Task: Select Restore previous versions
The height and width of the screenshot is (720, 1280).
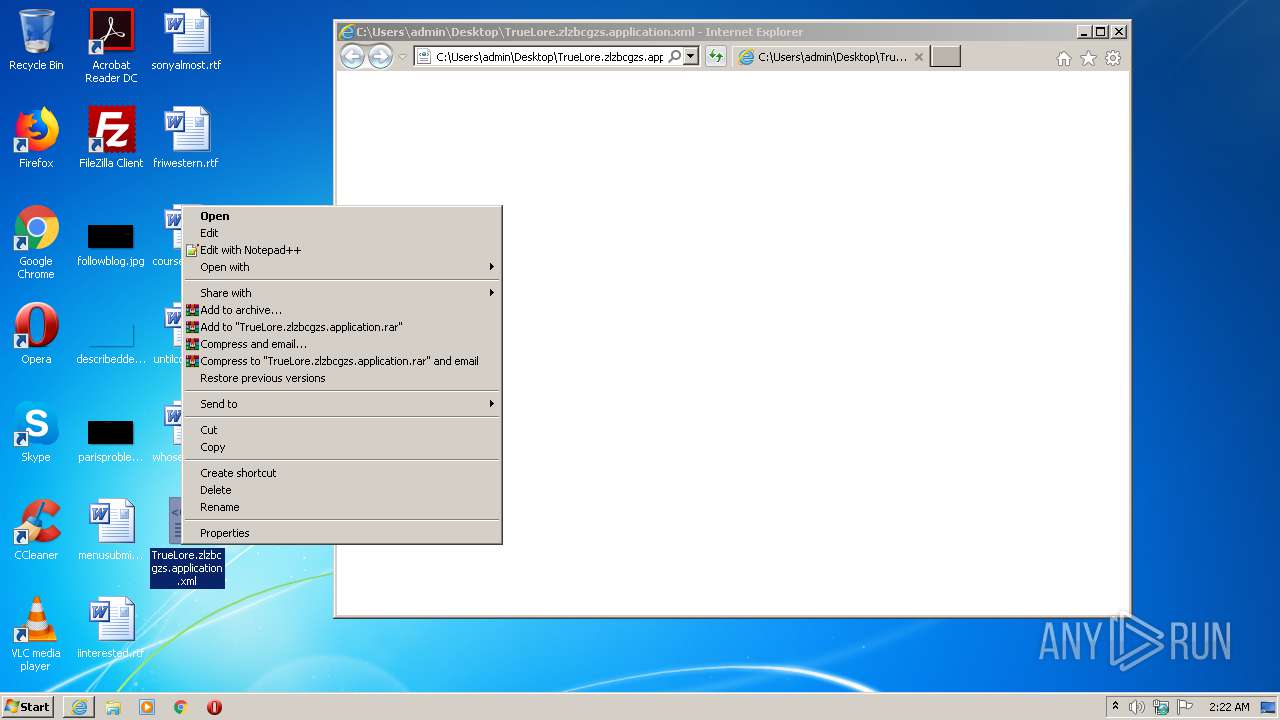Action: point(342,378)
